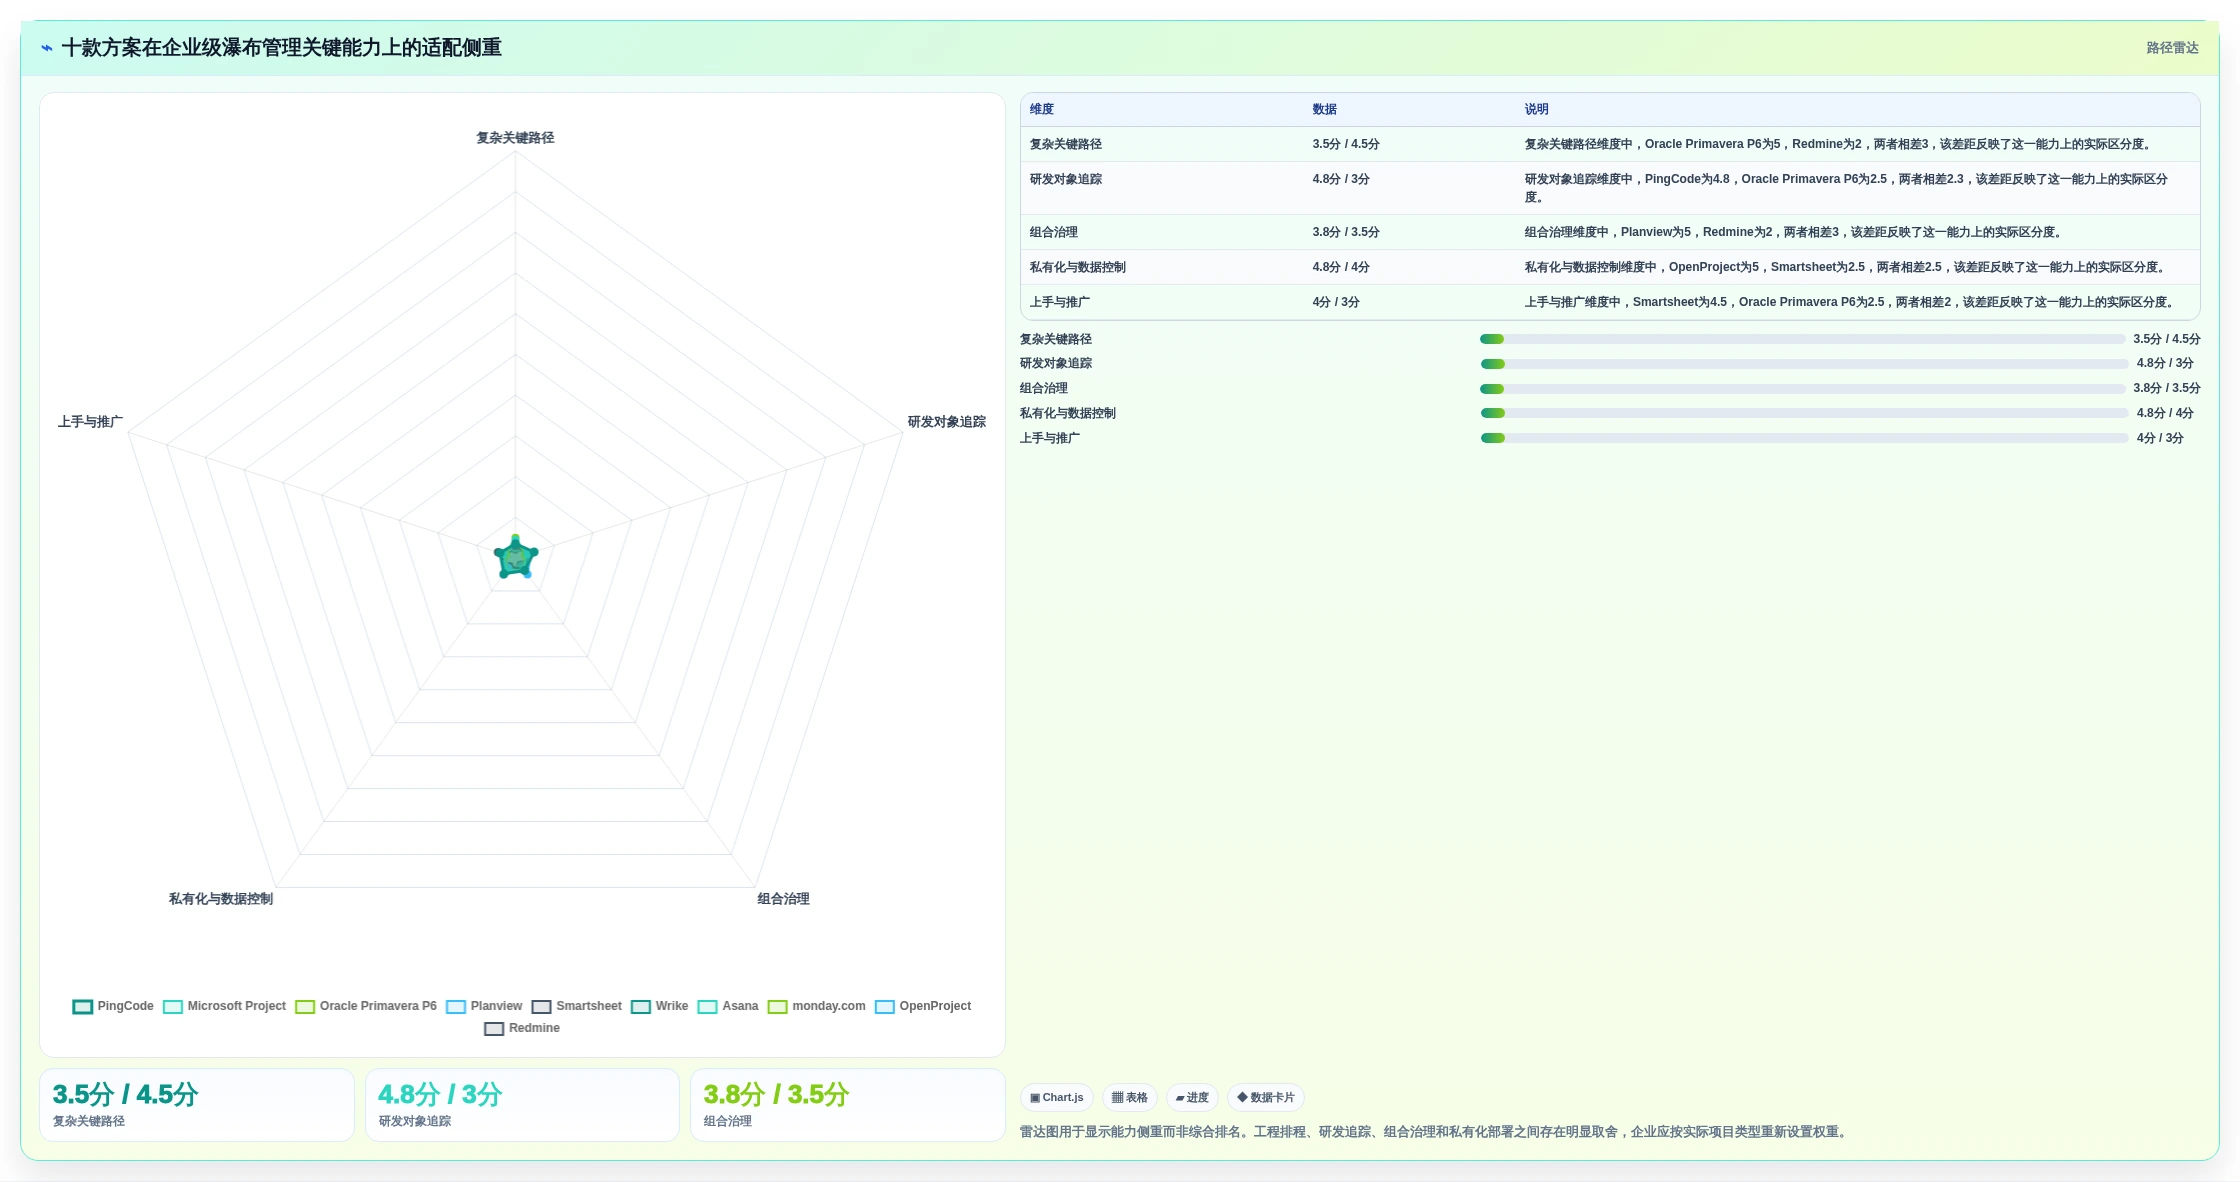Click the 数据卡片 tag
Image resolution: width=2240 pixels, height=1182 pixels.
pos(1266,1097)
